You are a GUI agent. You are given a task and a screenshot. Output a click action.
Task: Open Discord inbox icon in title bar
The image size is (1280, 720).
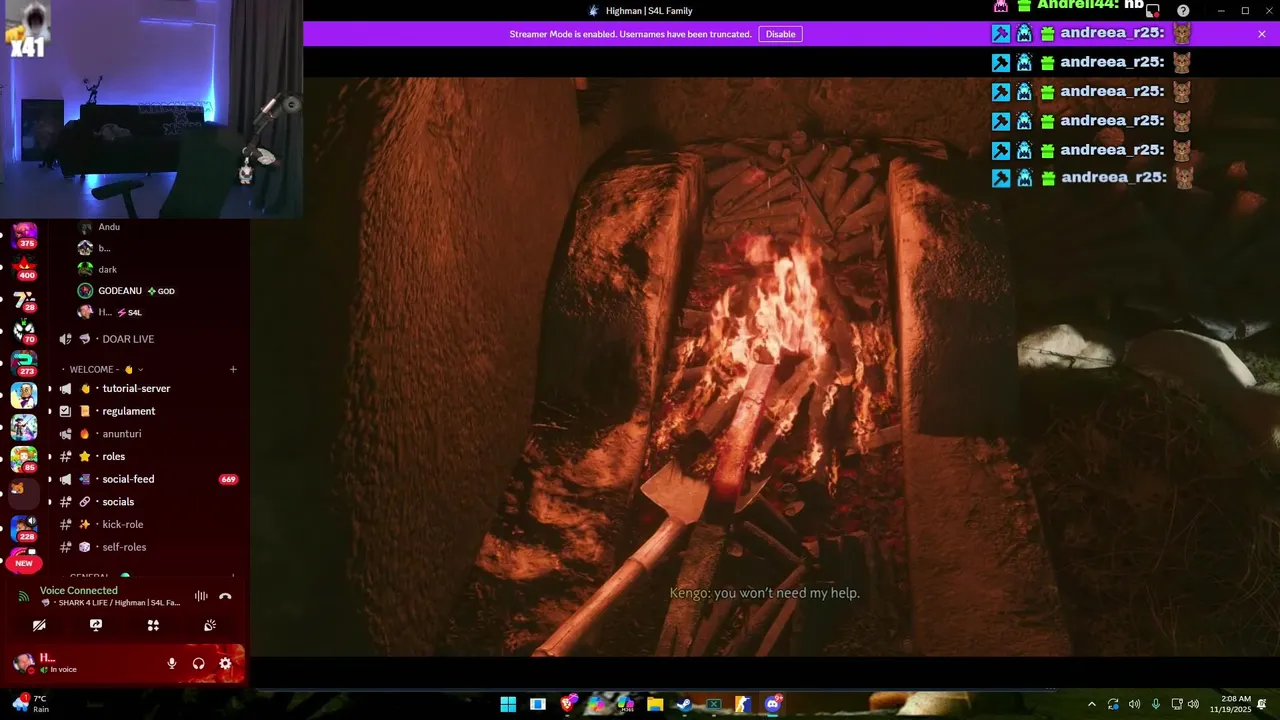1153,11
